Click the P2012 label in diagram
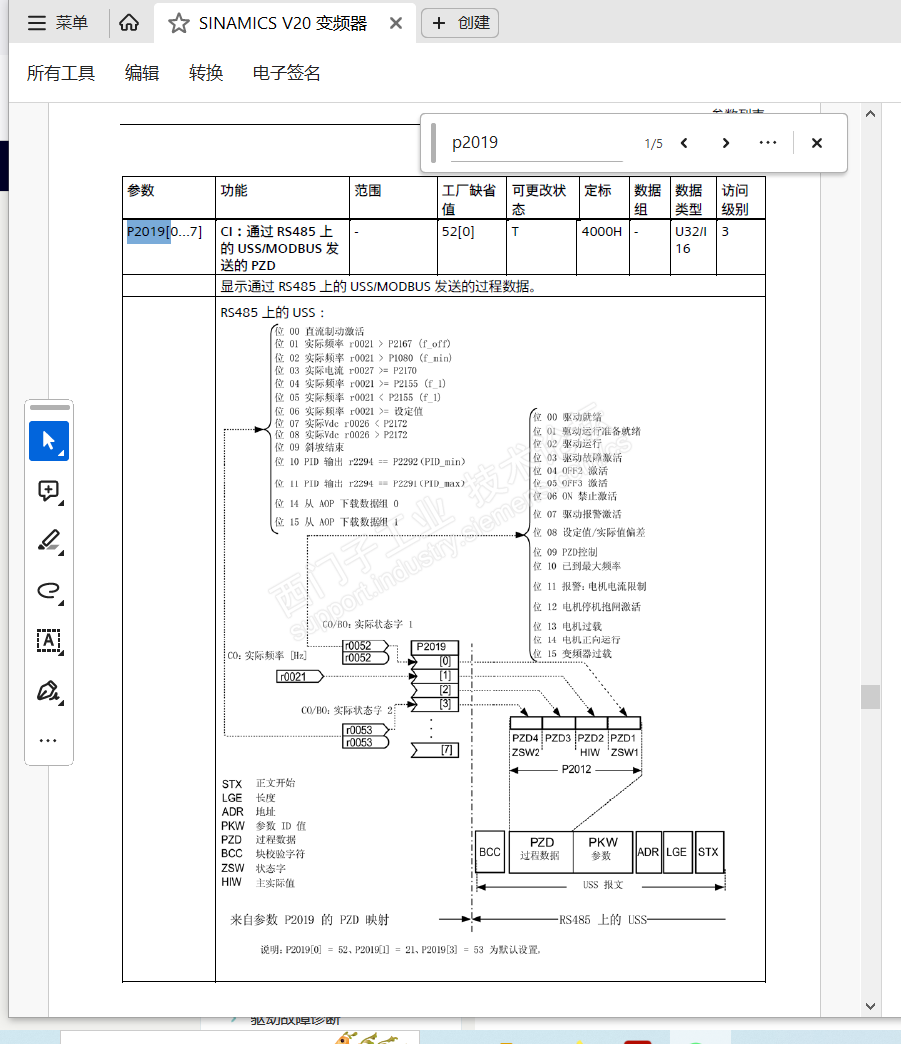The height and width of the screenshot is (1044, 901). [576, 770]
